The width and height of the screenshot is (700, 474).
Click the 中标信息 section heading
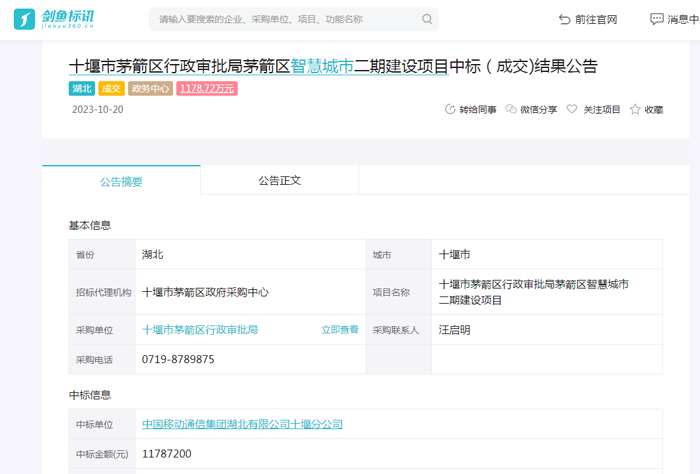point(90,395)
